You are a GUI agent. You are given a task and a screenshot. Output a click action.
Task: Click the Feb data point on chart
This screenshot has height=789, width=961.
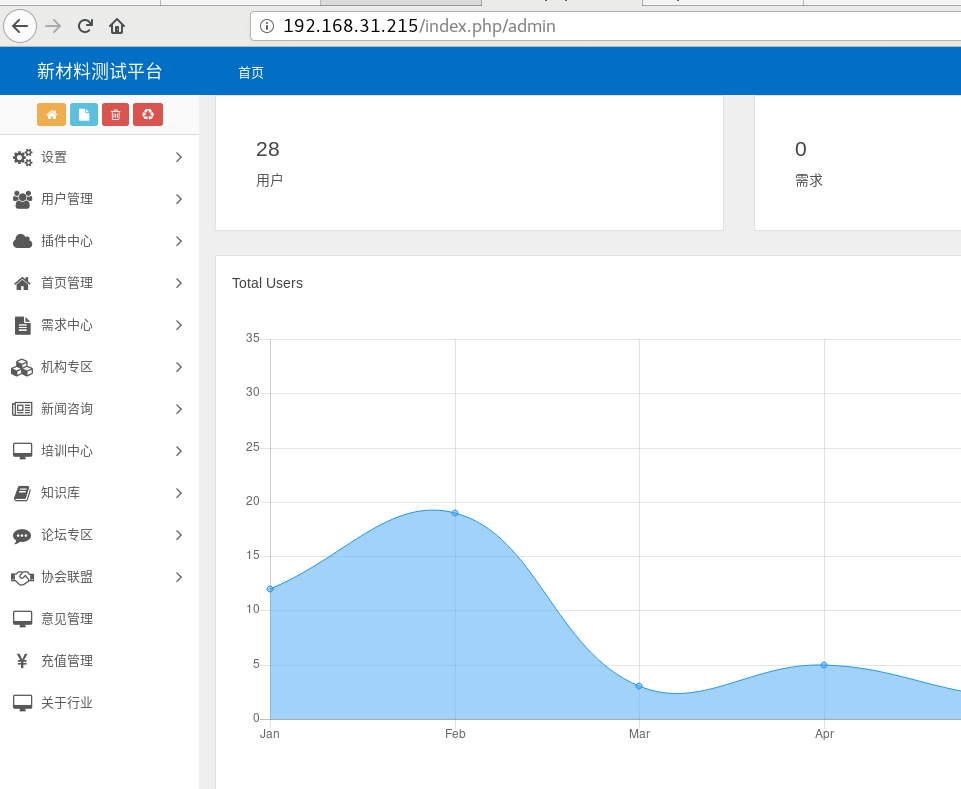pyautogui.click(x=455, y=513)
